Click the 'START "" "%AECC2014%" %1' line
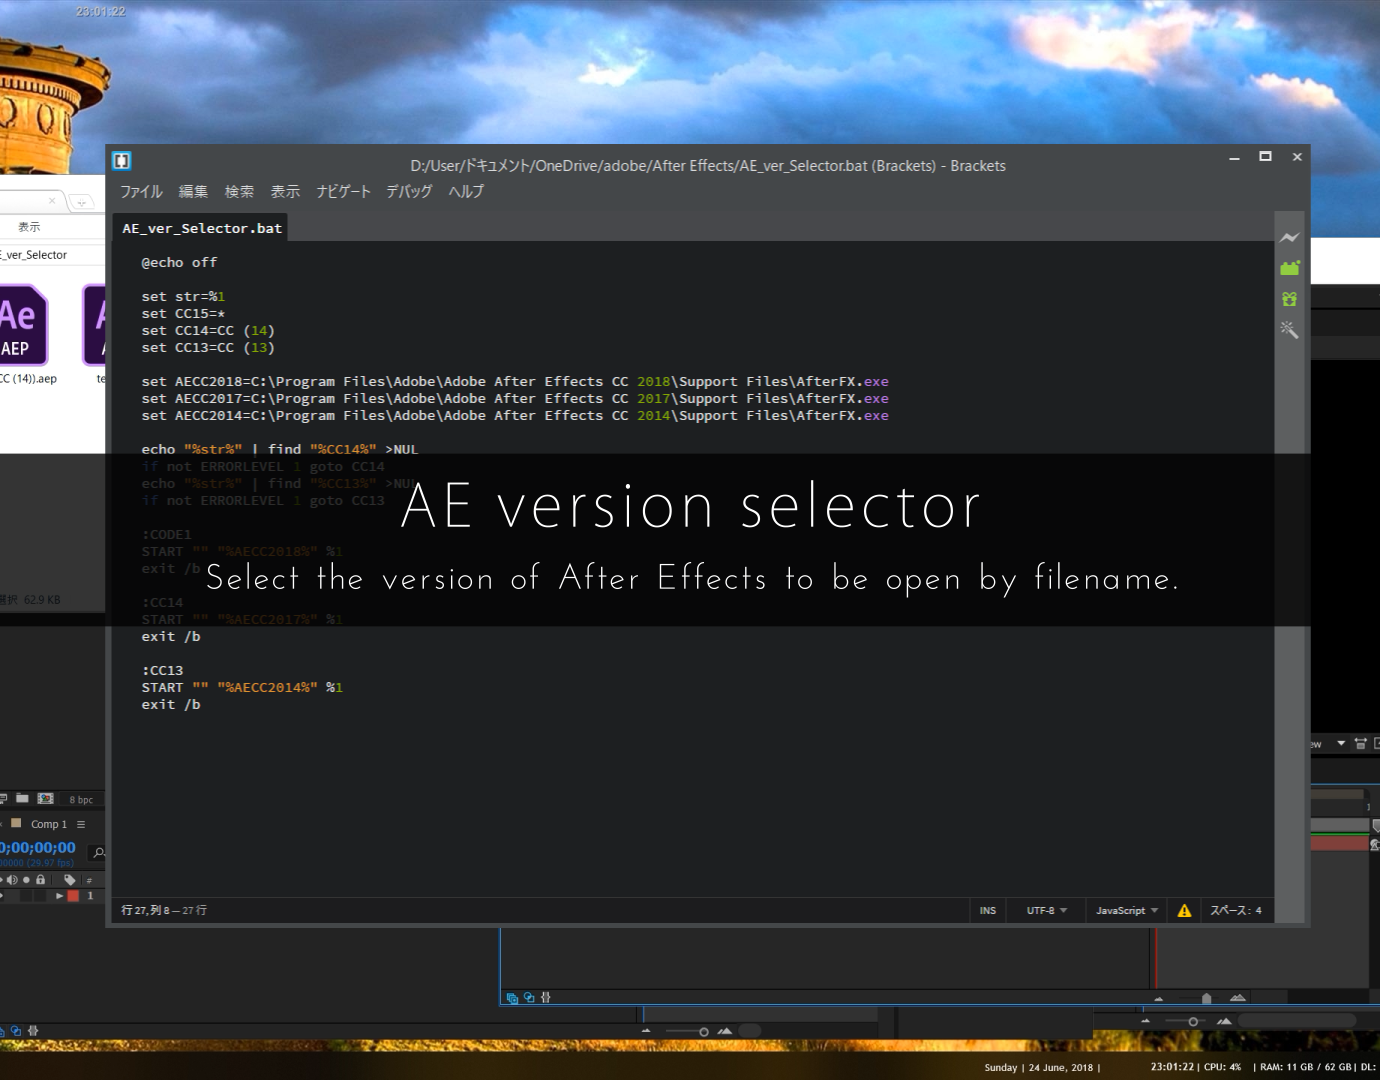This screenshot has width=1380, height=1080. (242, 687)
